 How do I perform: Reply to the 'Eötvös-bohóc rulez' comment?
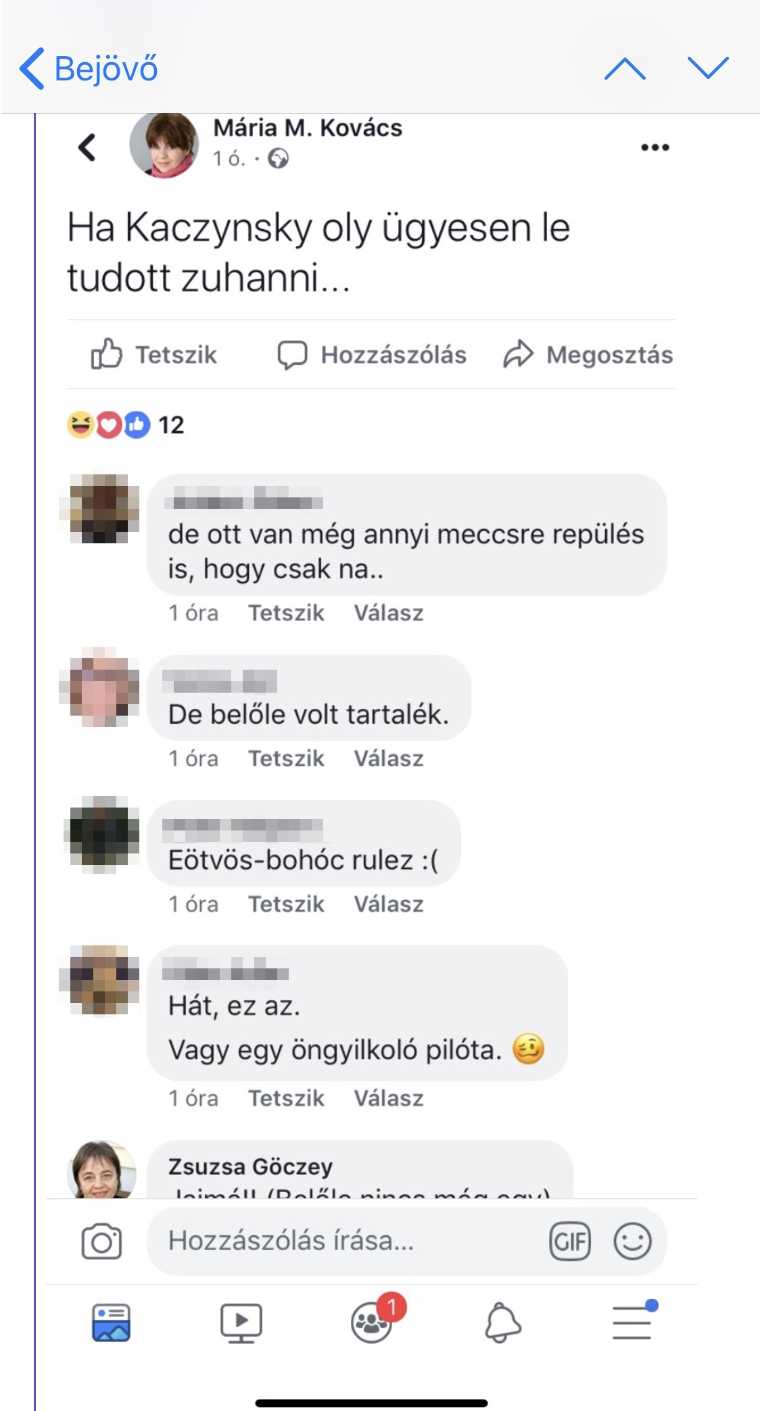click(388, 904)
